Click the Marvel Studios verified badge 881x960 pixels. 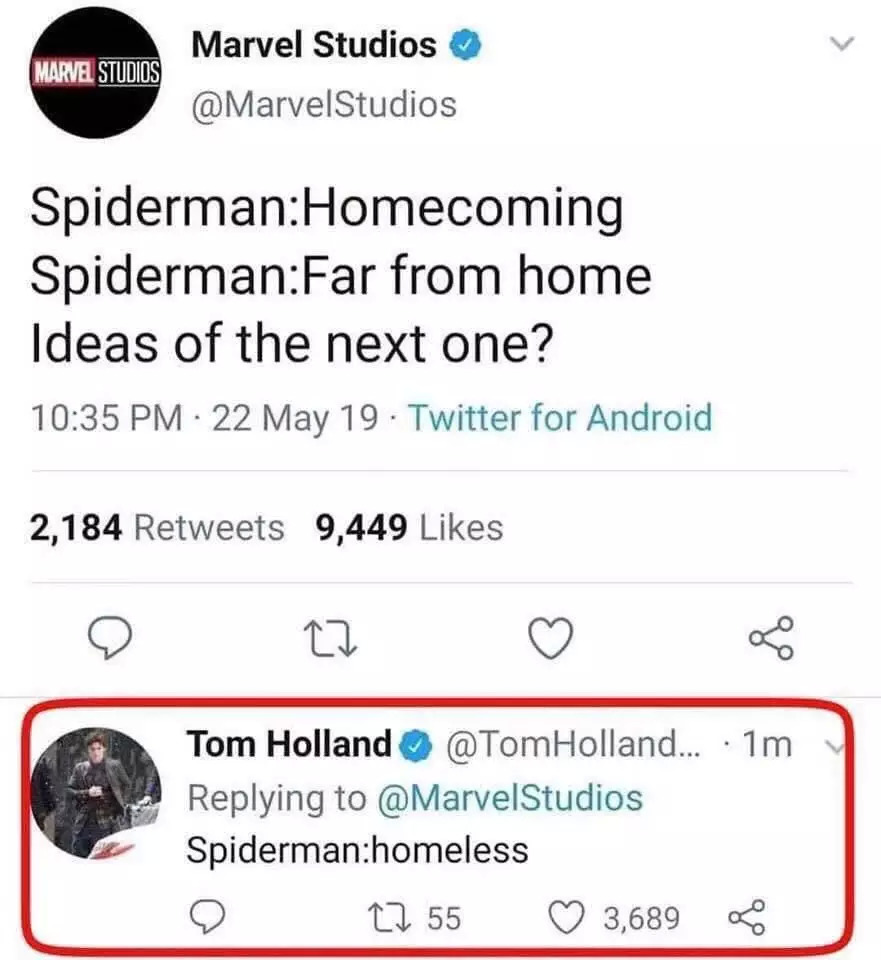[467, 45]
